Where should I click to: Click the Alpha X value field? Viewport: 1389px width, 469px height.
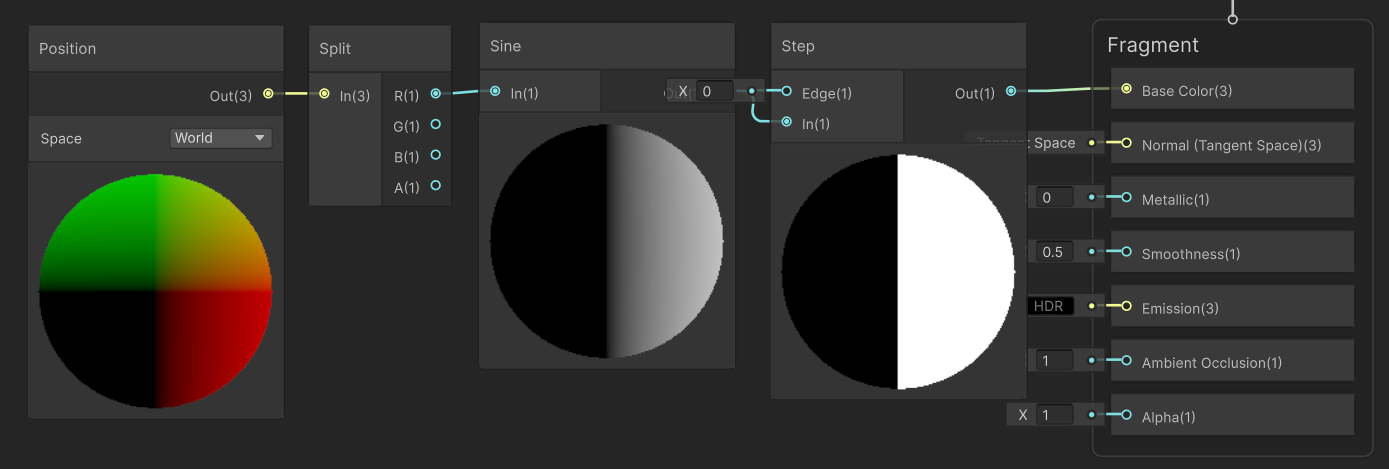1054,414
